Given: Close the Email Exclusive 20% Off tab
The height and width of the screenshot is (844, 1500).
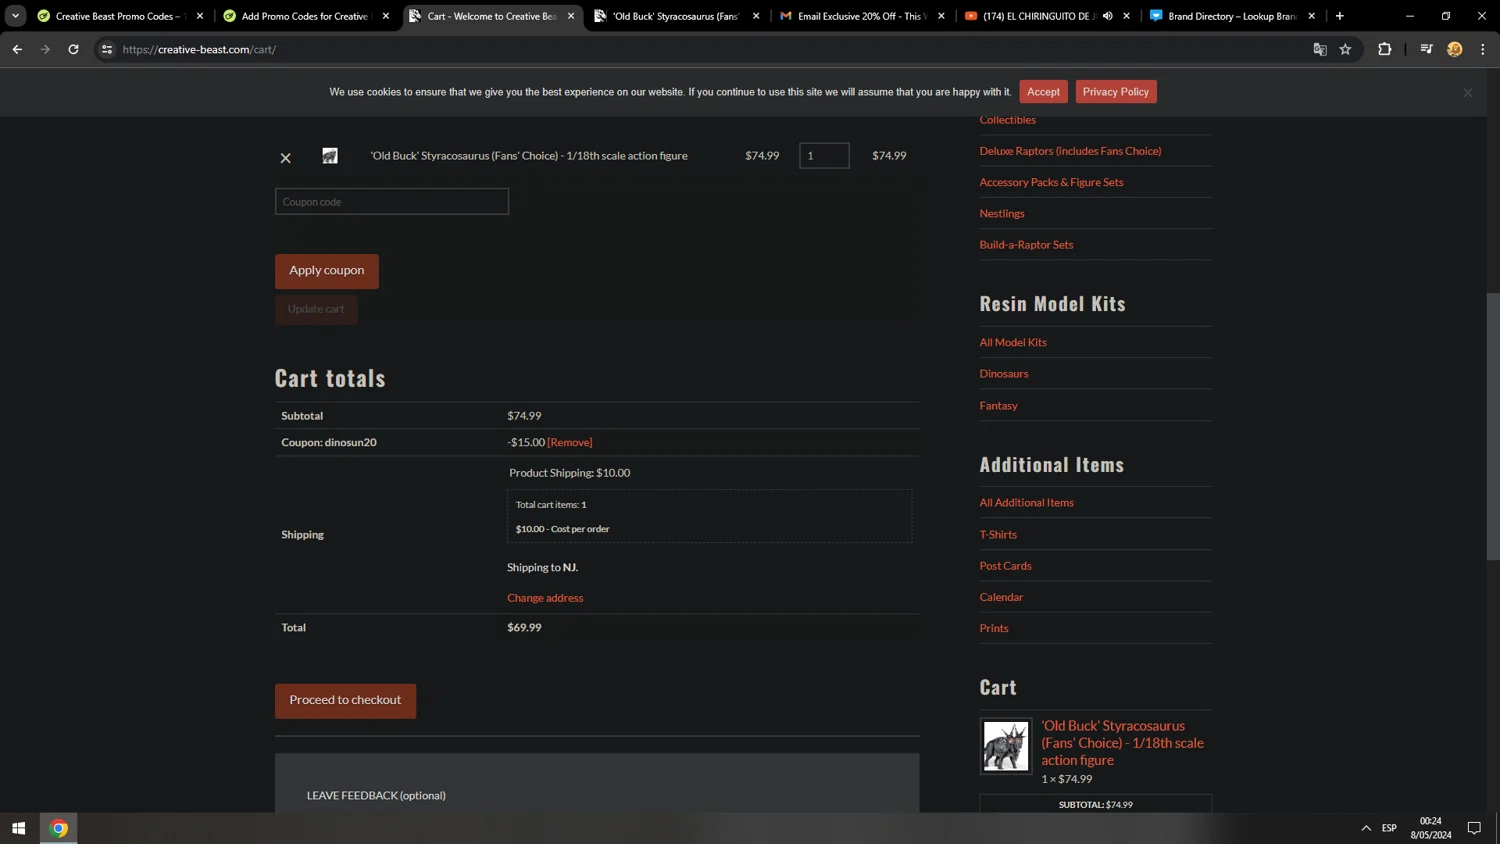Looking at the screenshot, I should pos(941,16).
